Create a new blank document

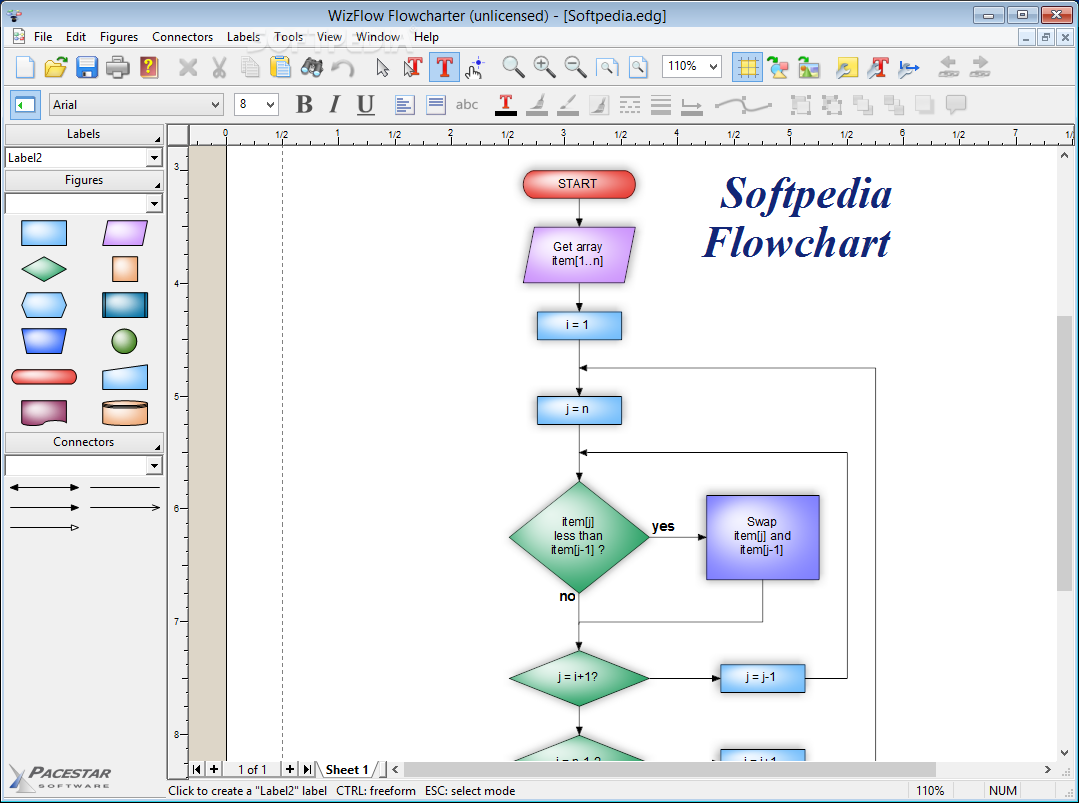(25, 67)
